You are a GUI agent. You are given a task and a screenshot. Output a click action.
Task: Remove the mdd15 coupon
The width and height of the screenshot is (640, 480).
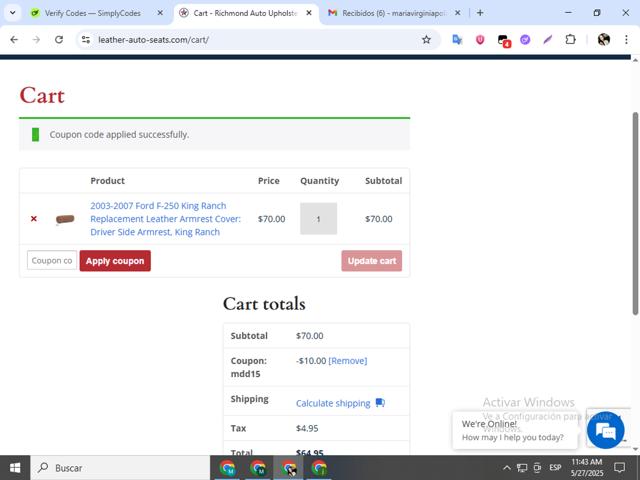[x=348, y=361]
